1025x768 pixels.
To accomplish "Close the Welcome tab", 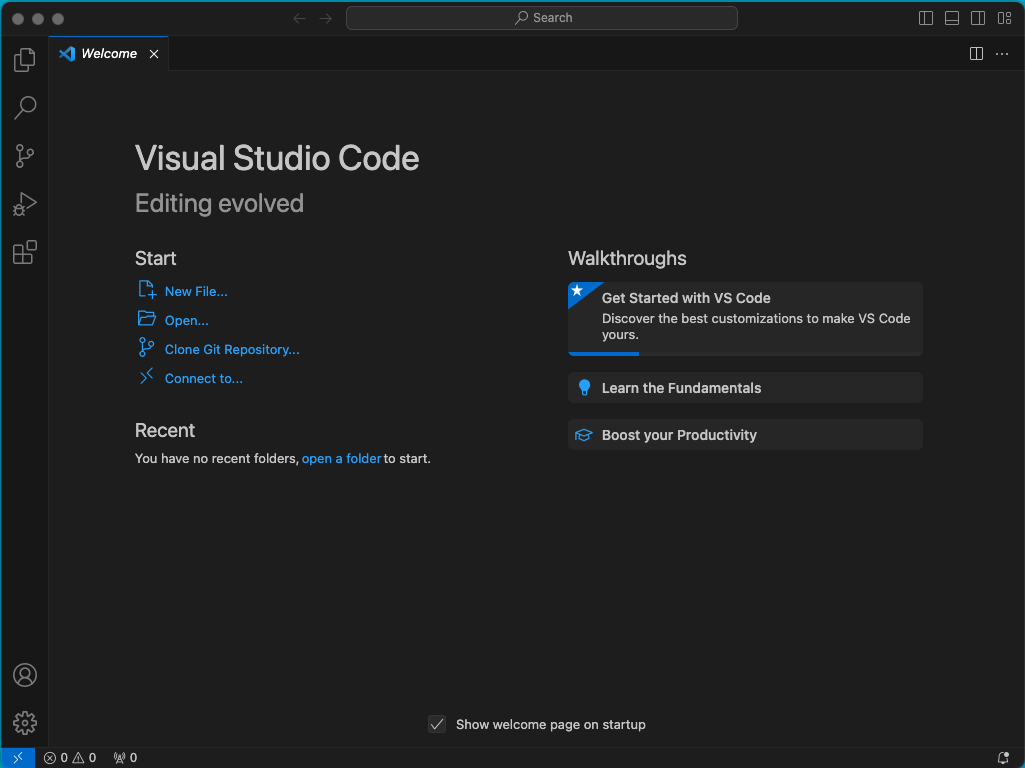I will [x=154, y=54].
